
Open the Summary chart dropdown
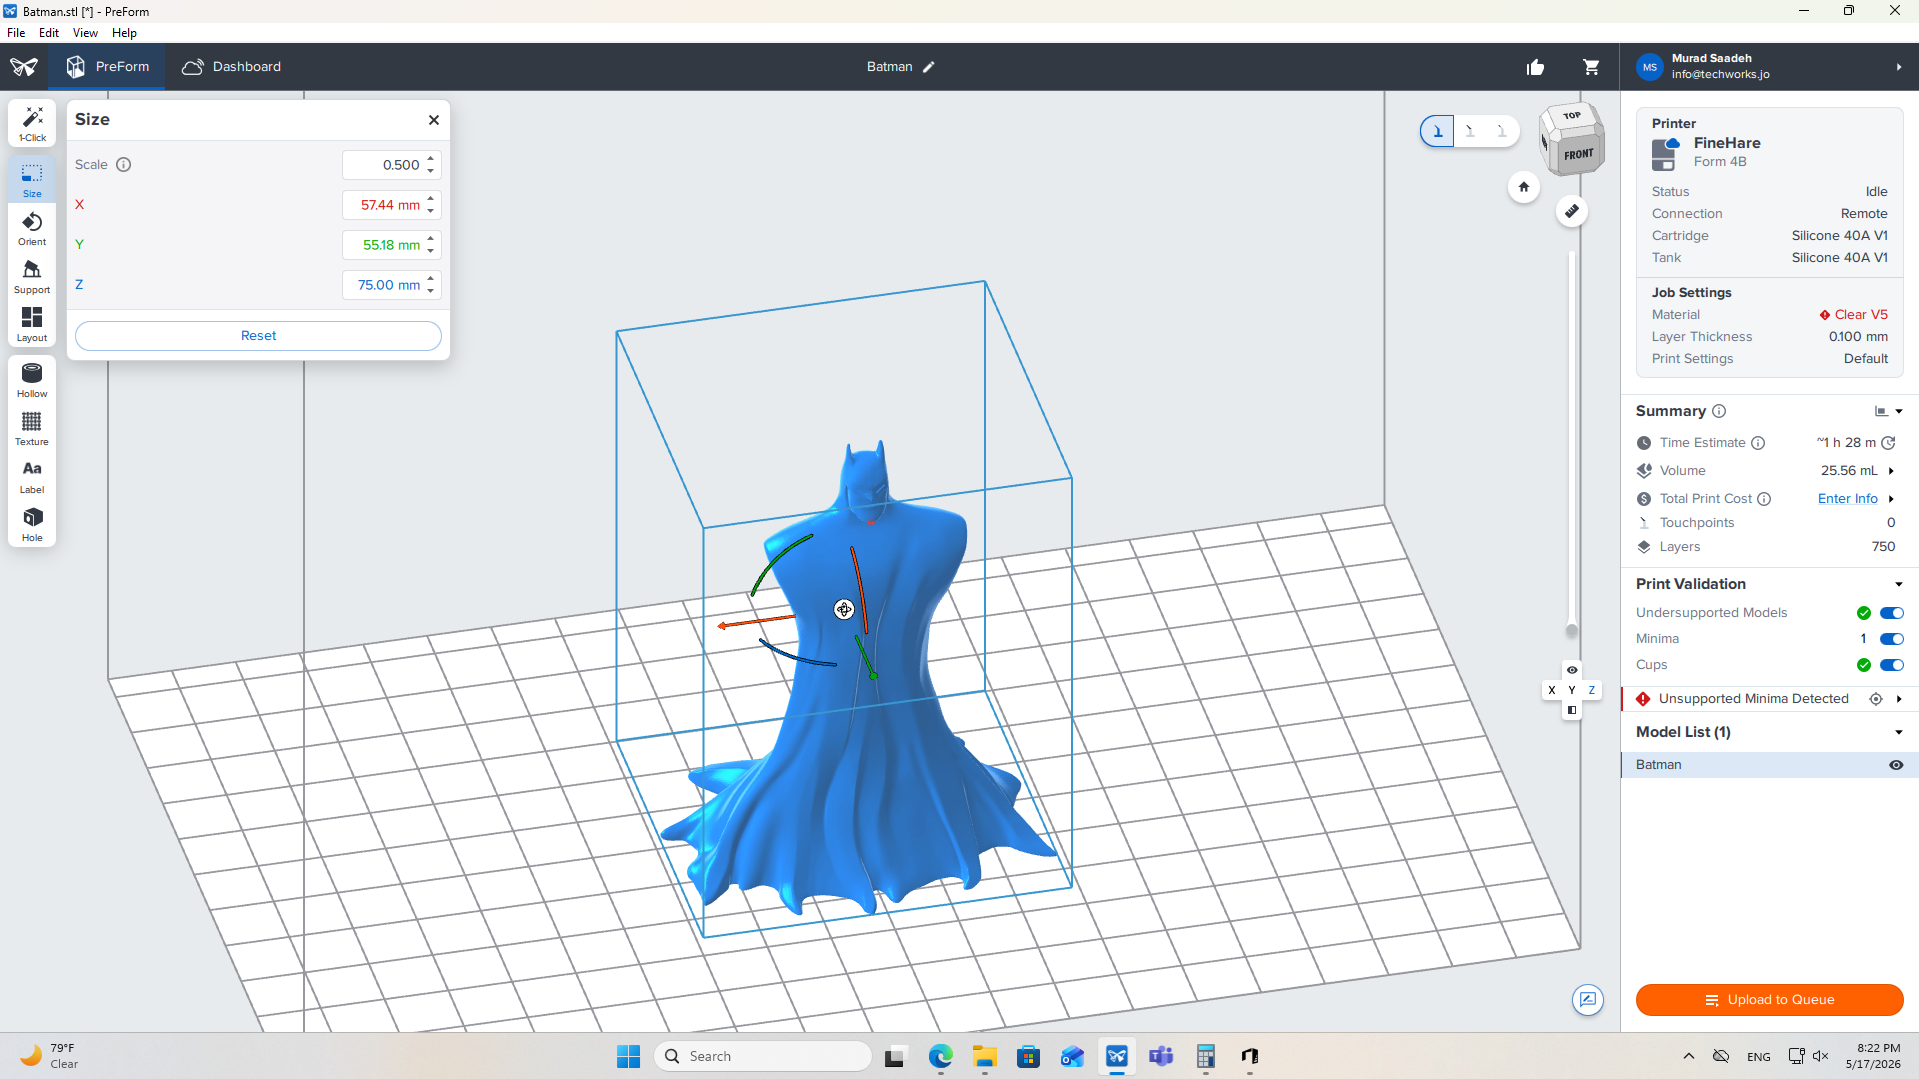tap(1888, 411)
